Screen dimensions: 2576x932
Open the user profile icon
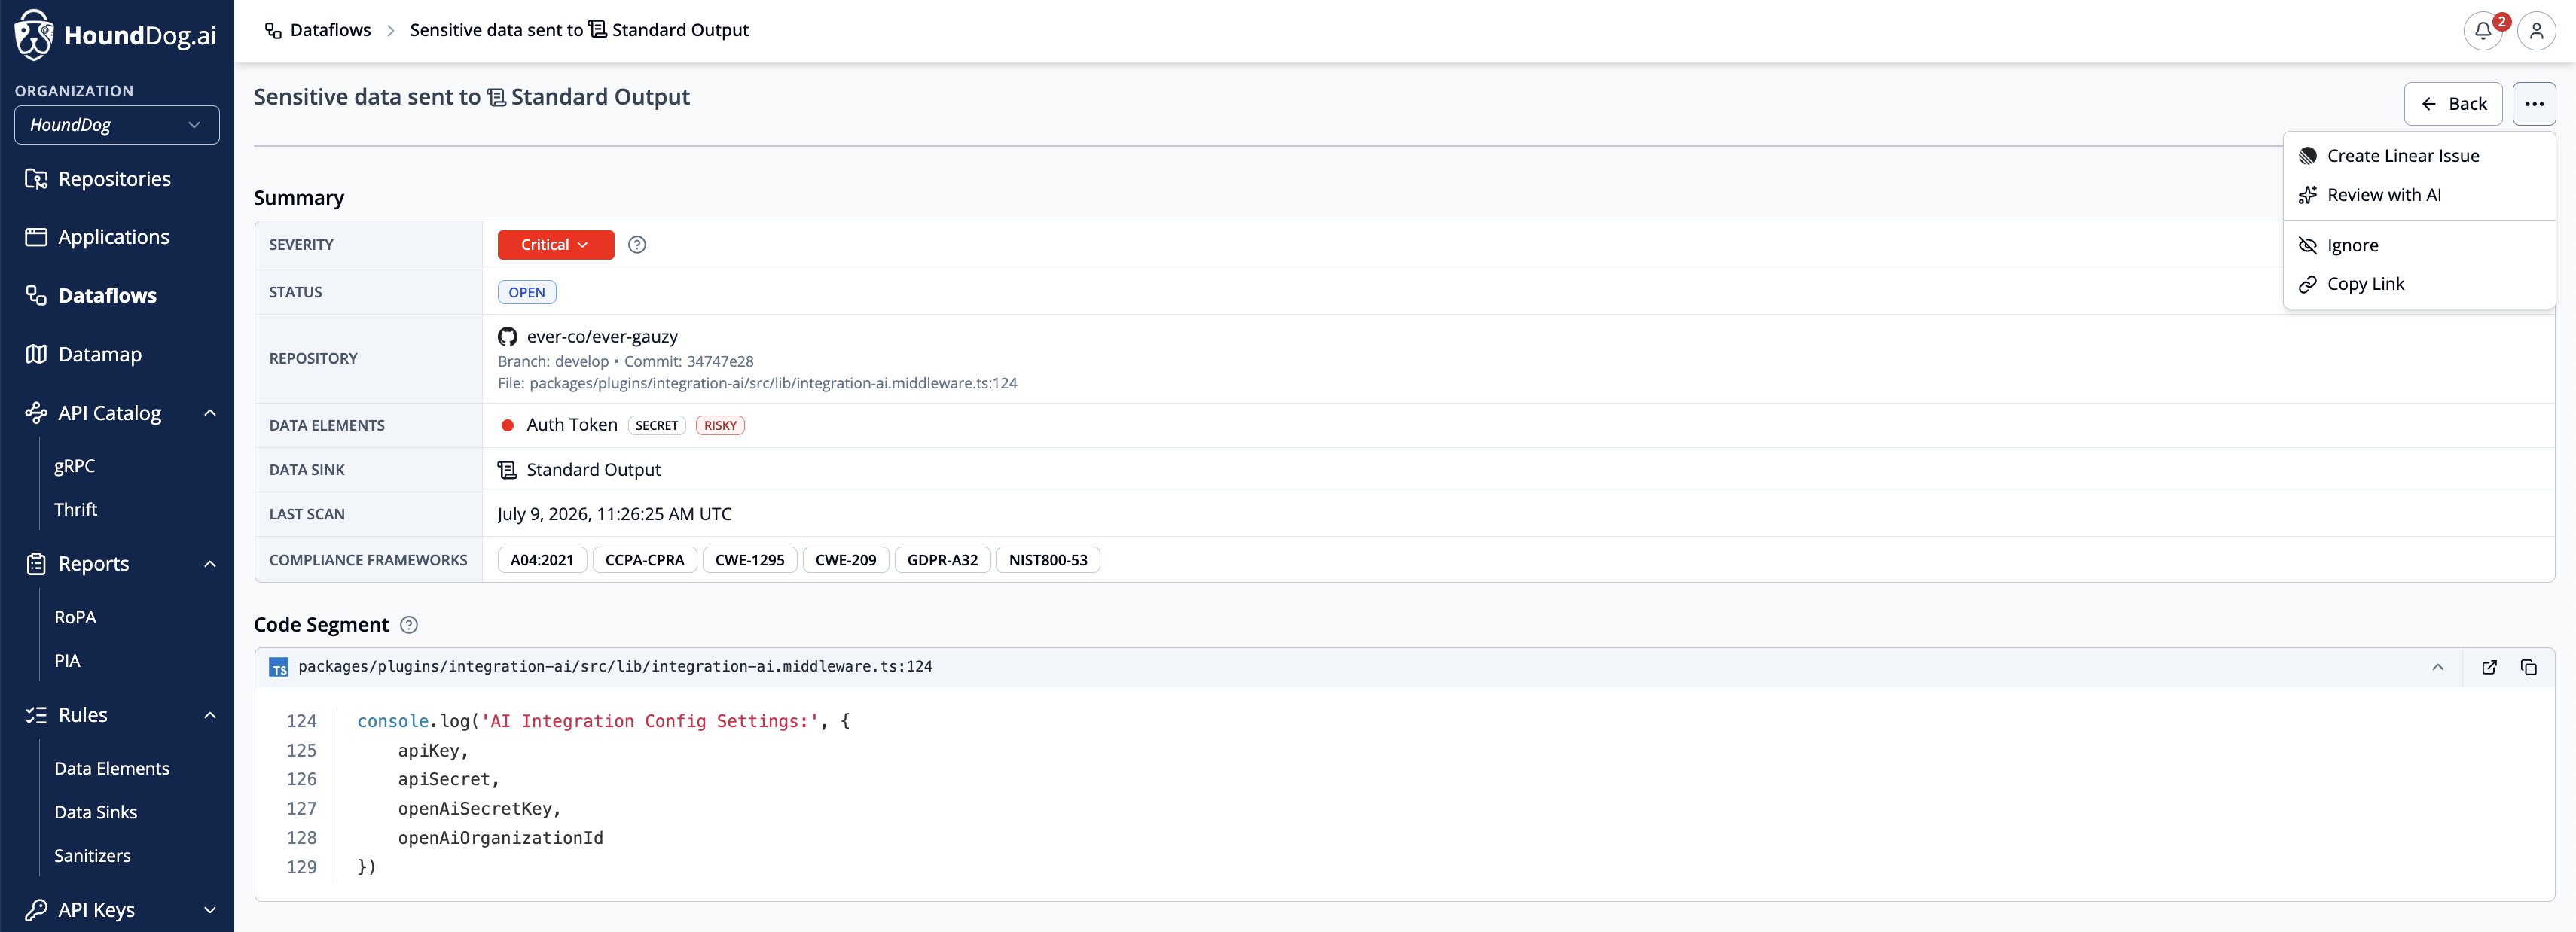2536,31
